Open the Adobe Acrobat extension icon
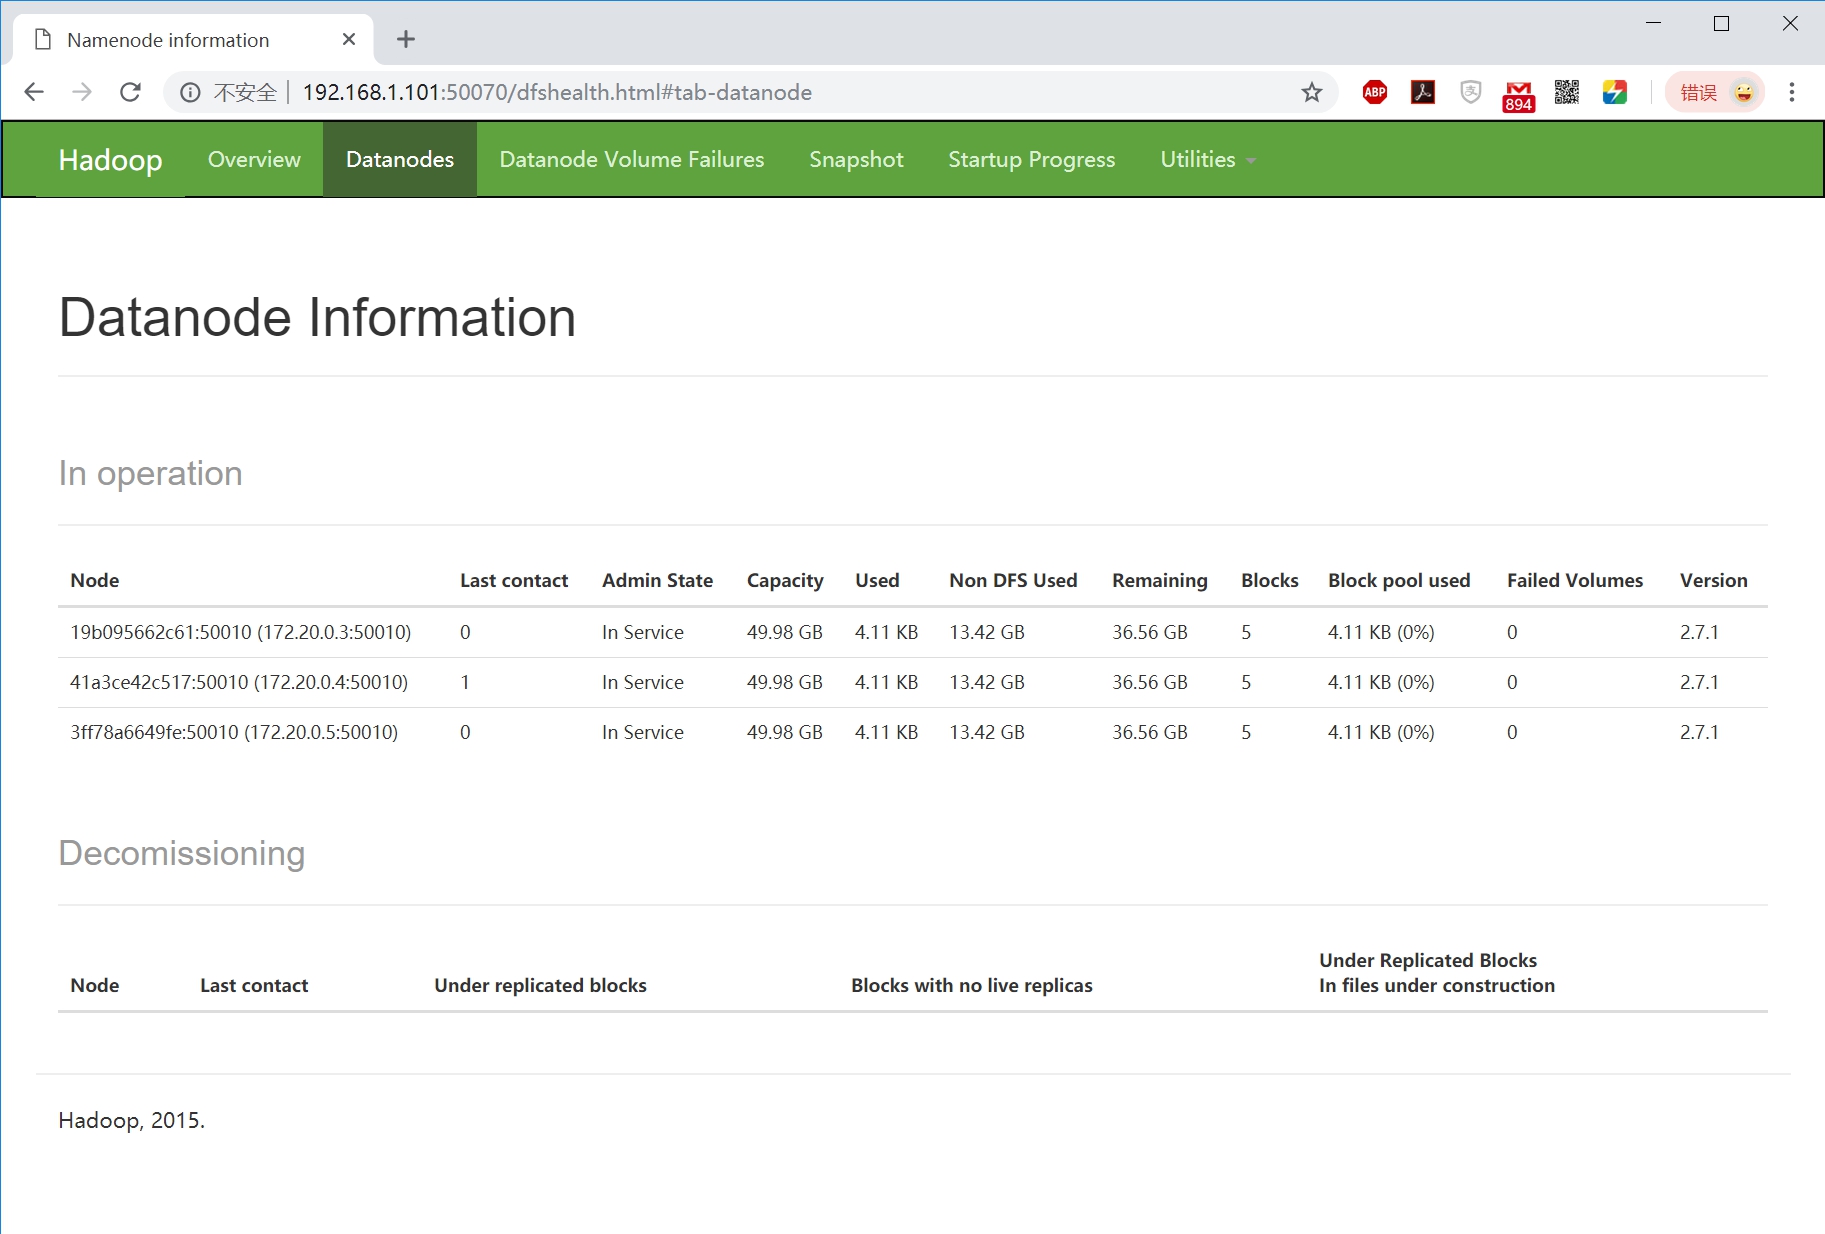This screenshot has width=1825, height=1234. (1423, 92)
